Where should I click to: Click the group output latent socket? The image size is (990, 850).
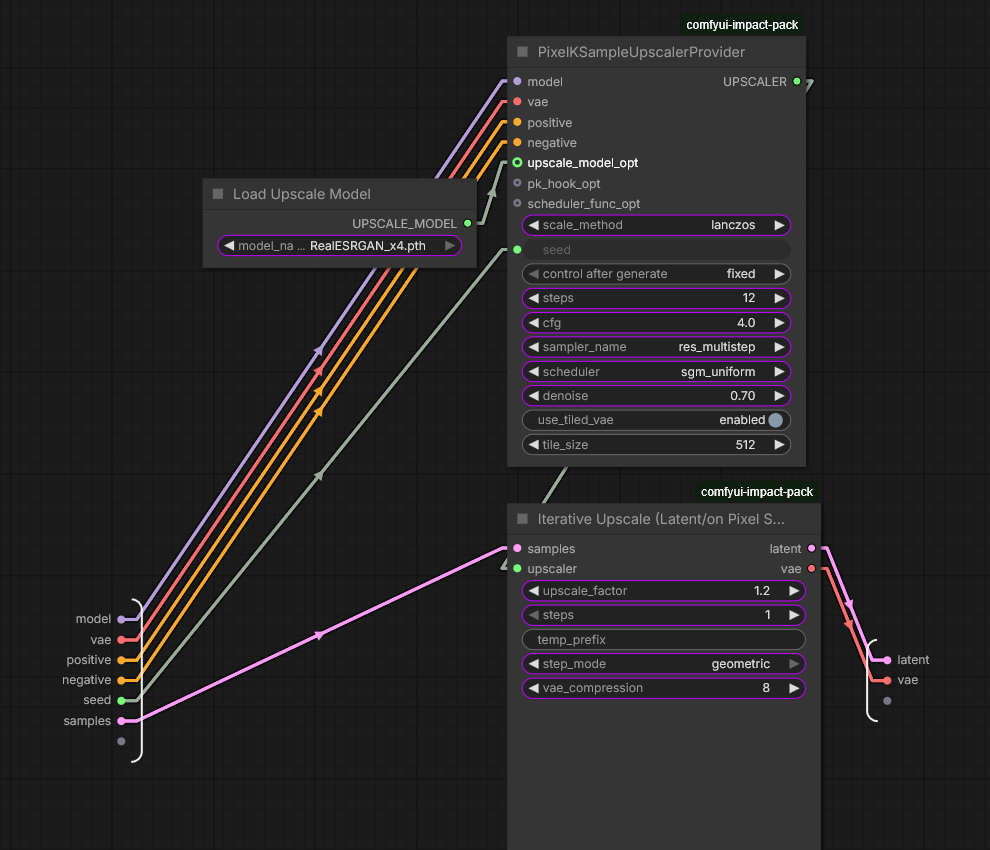tap(887, 660)
